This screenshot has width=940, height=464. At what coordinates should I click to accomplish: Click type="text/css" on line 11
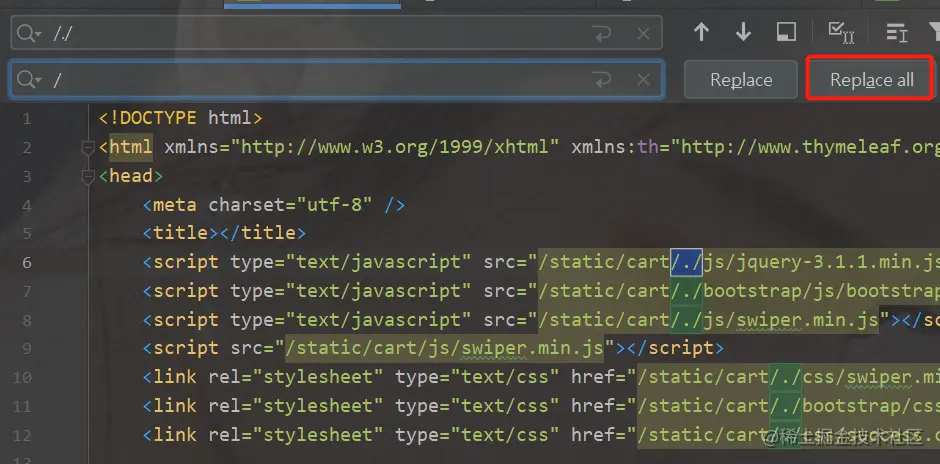[477, 406]
